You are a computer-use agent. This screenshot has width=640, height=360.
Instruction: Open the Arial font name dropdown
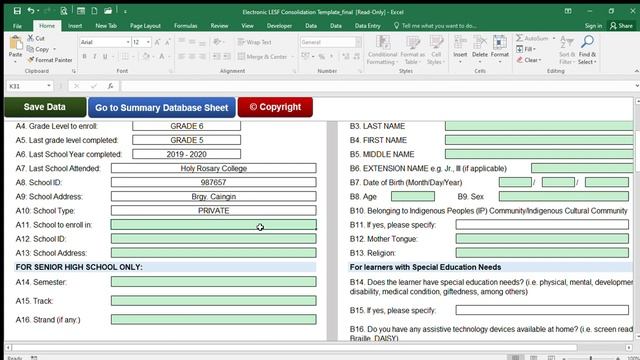click(x=128, y=42)
